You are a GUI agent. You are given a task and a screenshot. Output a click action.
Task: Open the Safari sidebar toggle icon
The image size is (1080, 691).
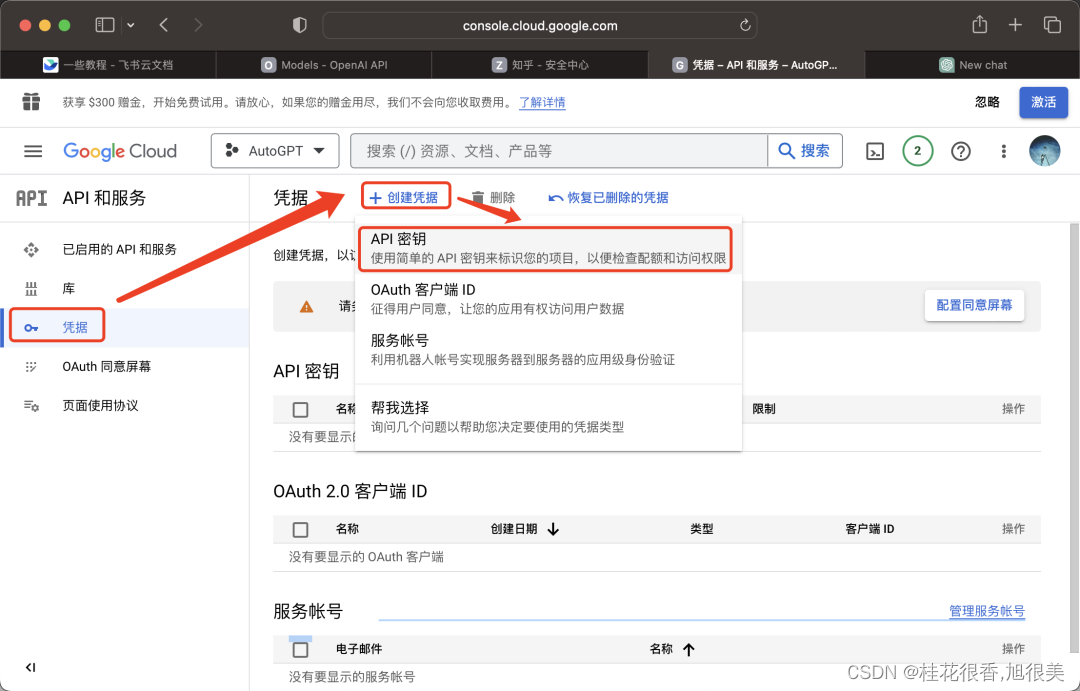[104, 25]
